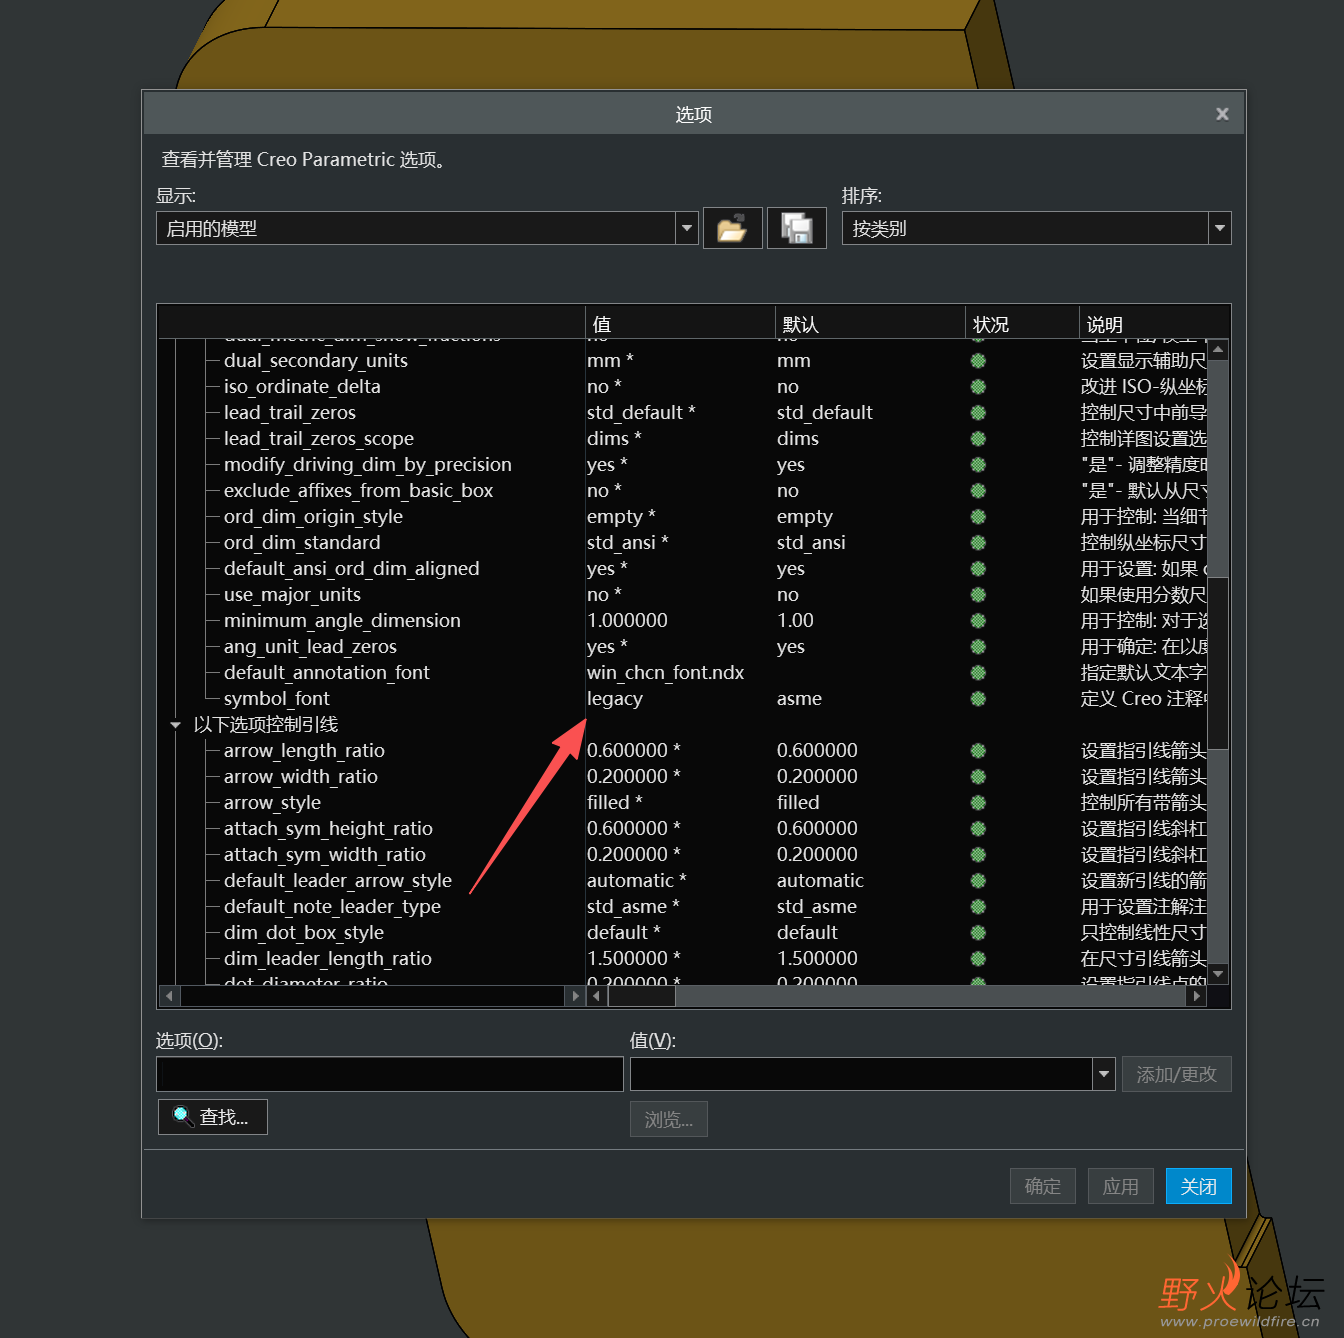This screenshot has height=1338, width=1344.
Task: Select the use_major_units option
Action: coord(292,595)
